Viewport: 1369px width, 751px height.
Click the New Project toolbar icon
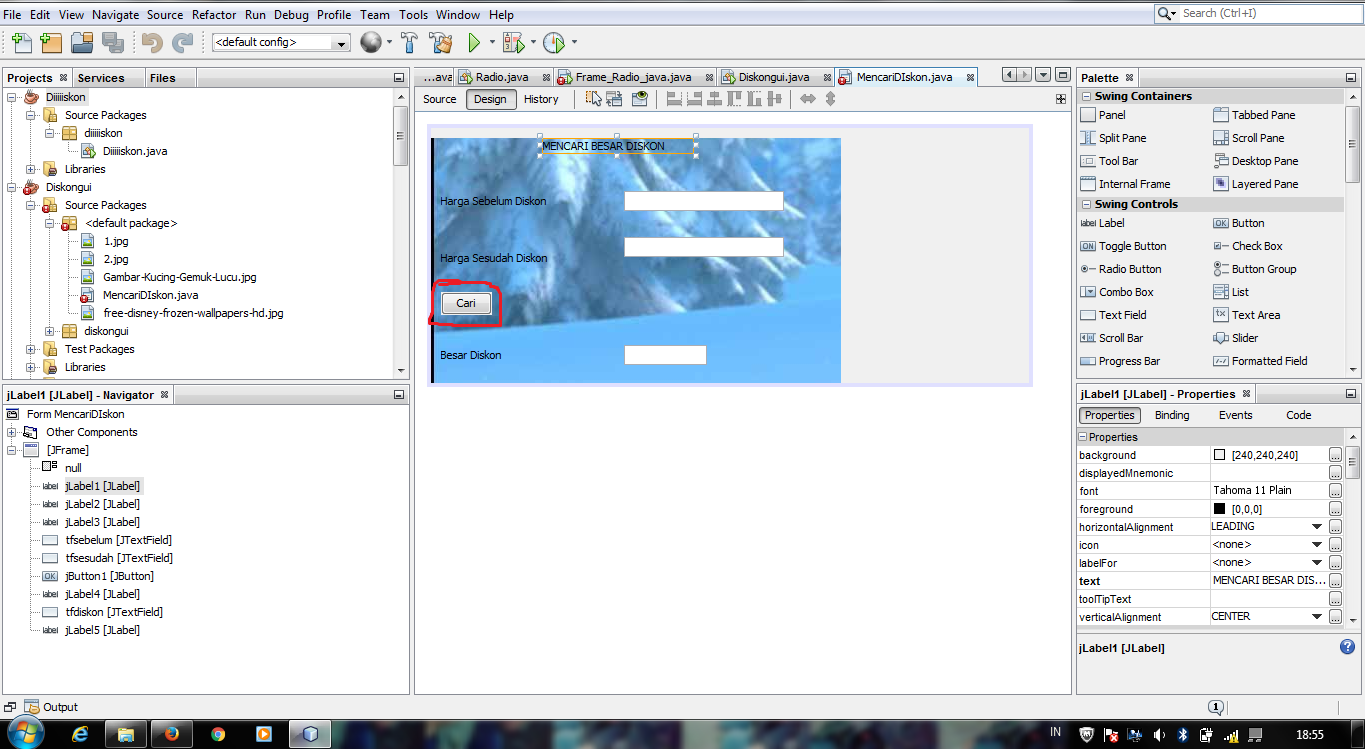(x=51, y=42)
